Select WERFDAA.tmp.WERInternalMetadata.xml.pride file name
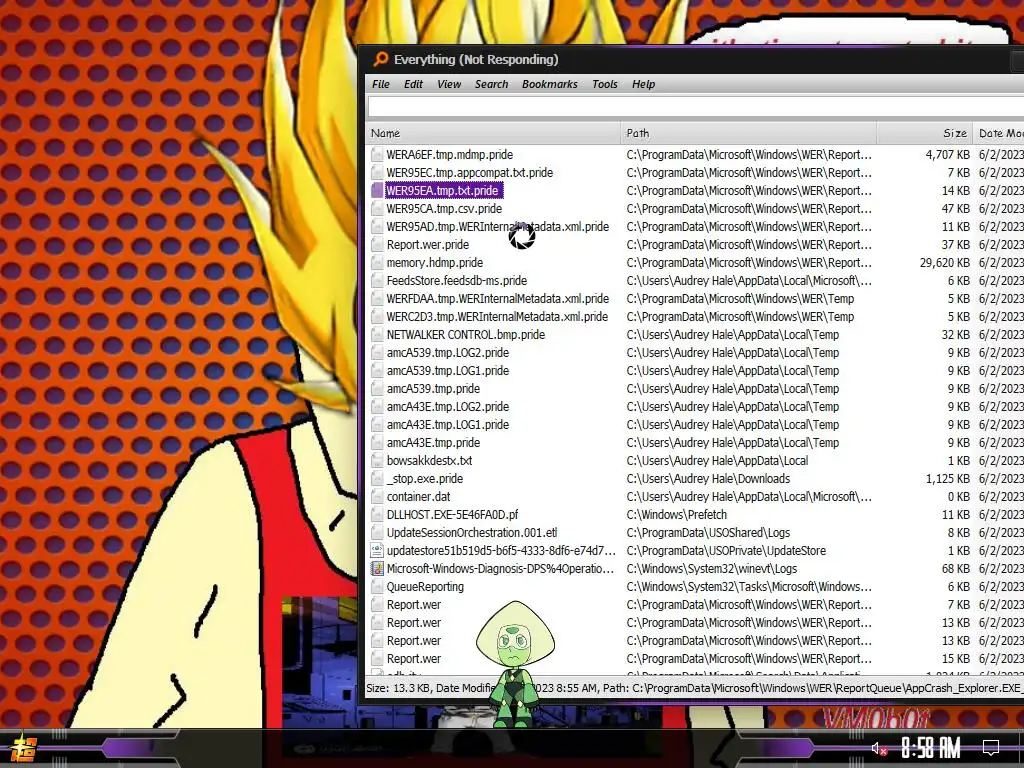 pyautogui.click(x=498, y=298)
